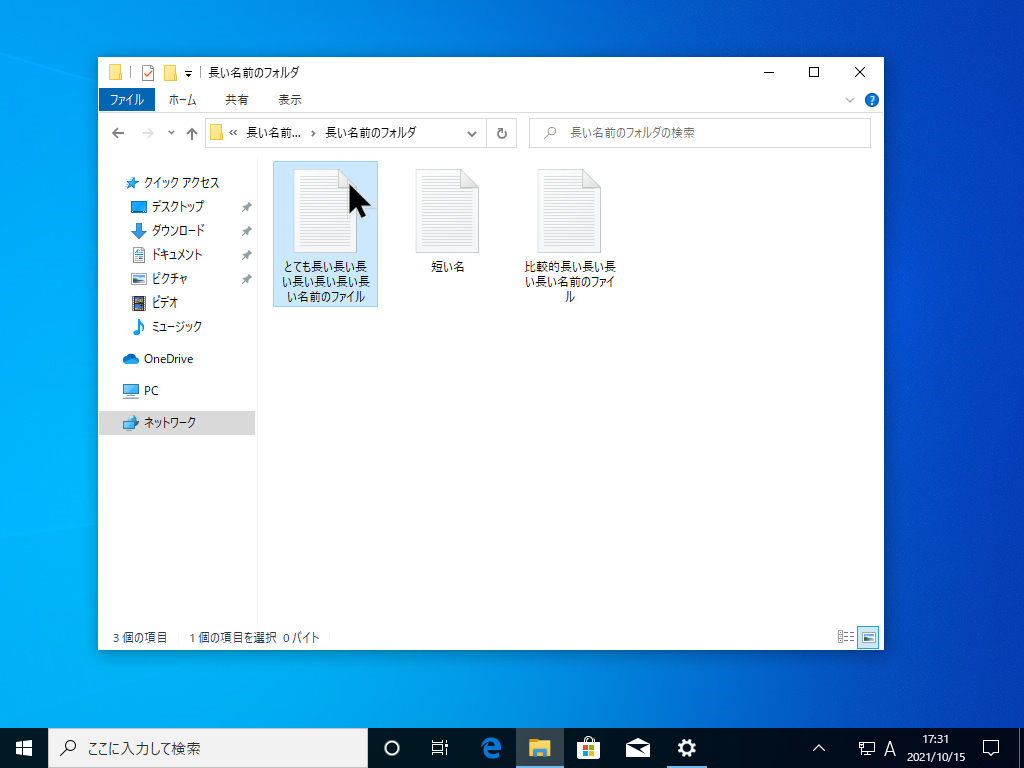
Task: Open the Action Center notifications icon
Action: click(991, 748)
